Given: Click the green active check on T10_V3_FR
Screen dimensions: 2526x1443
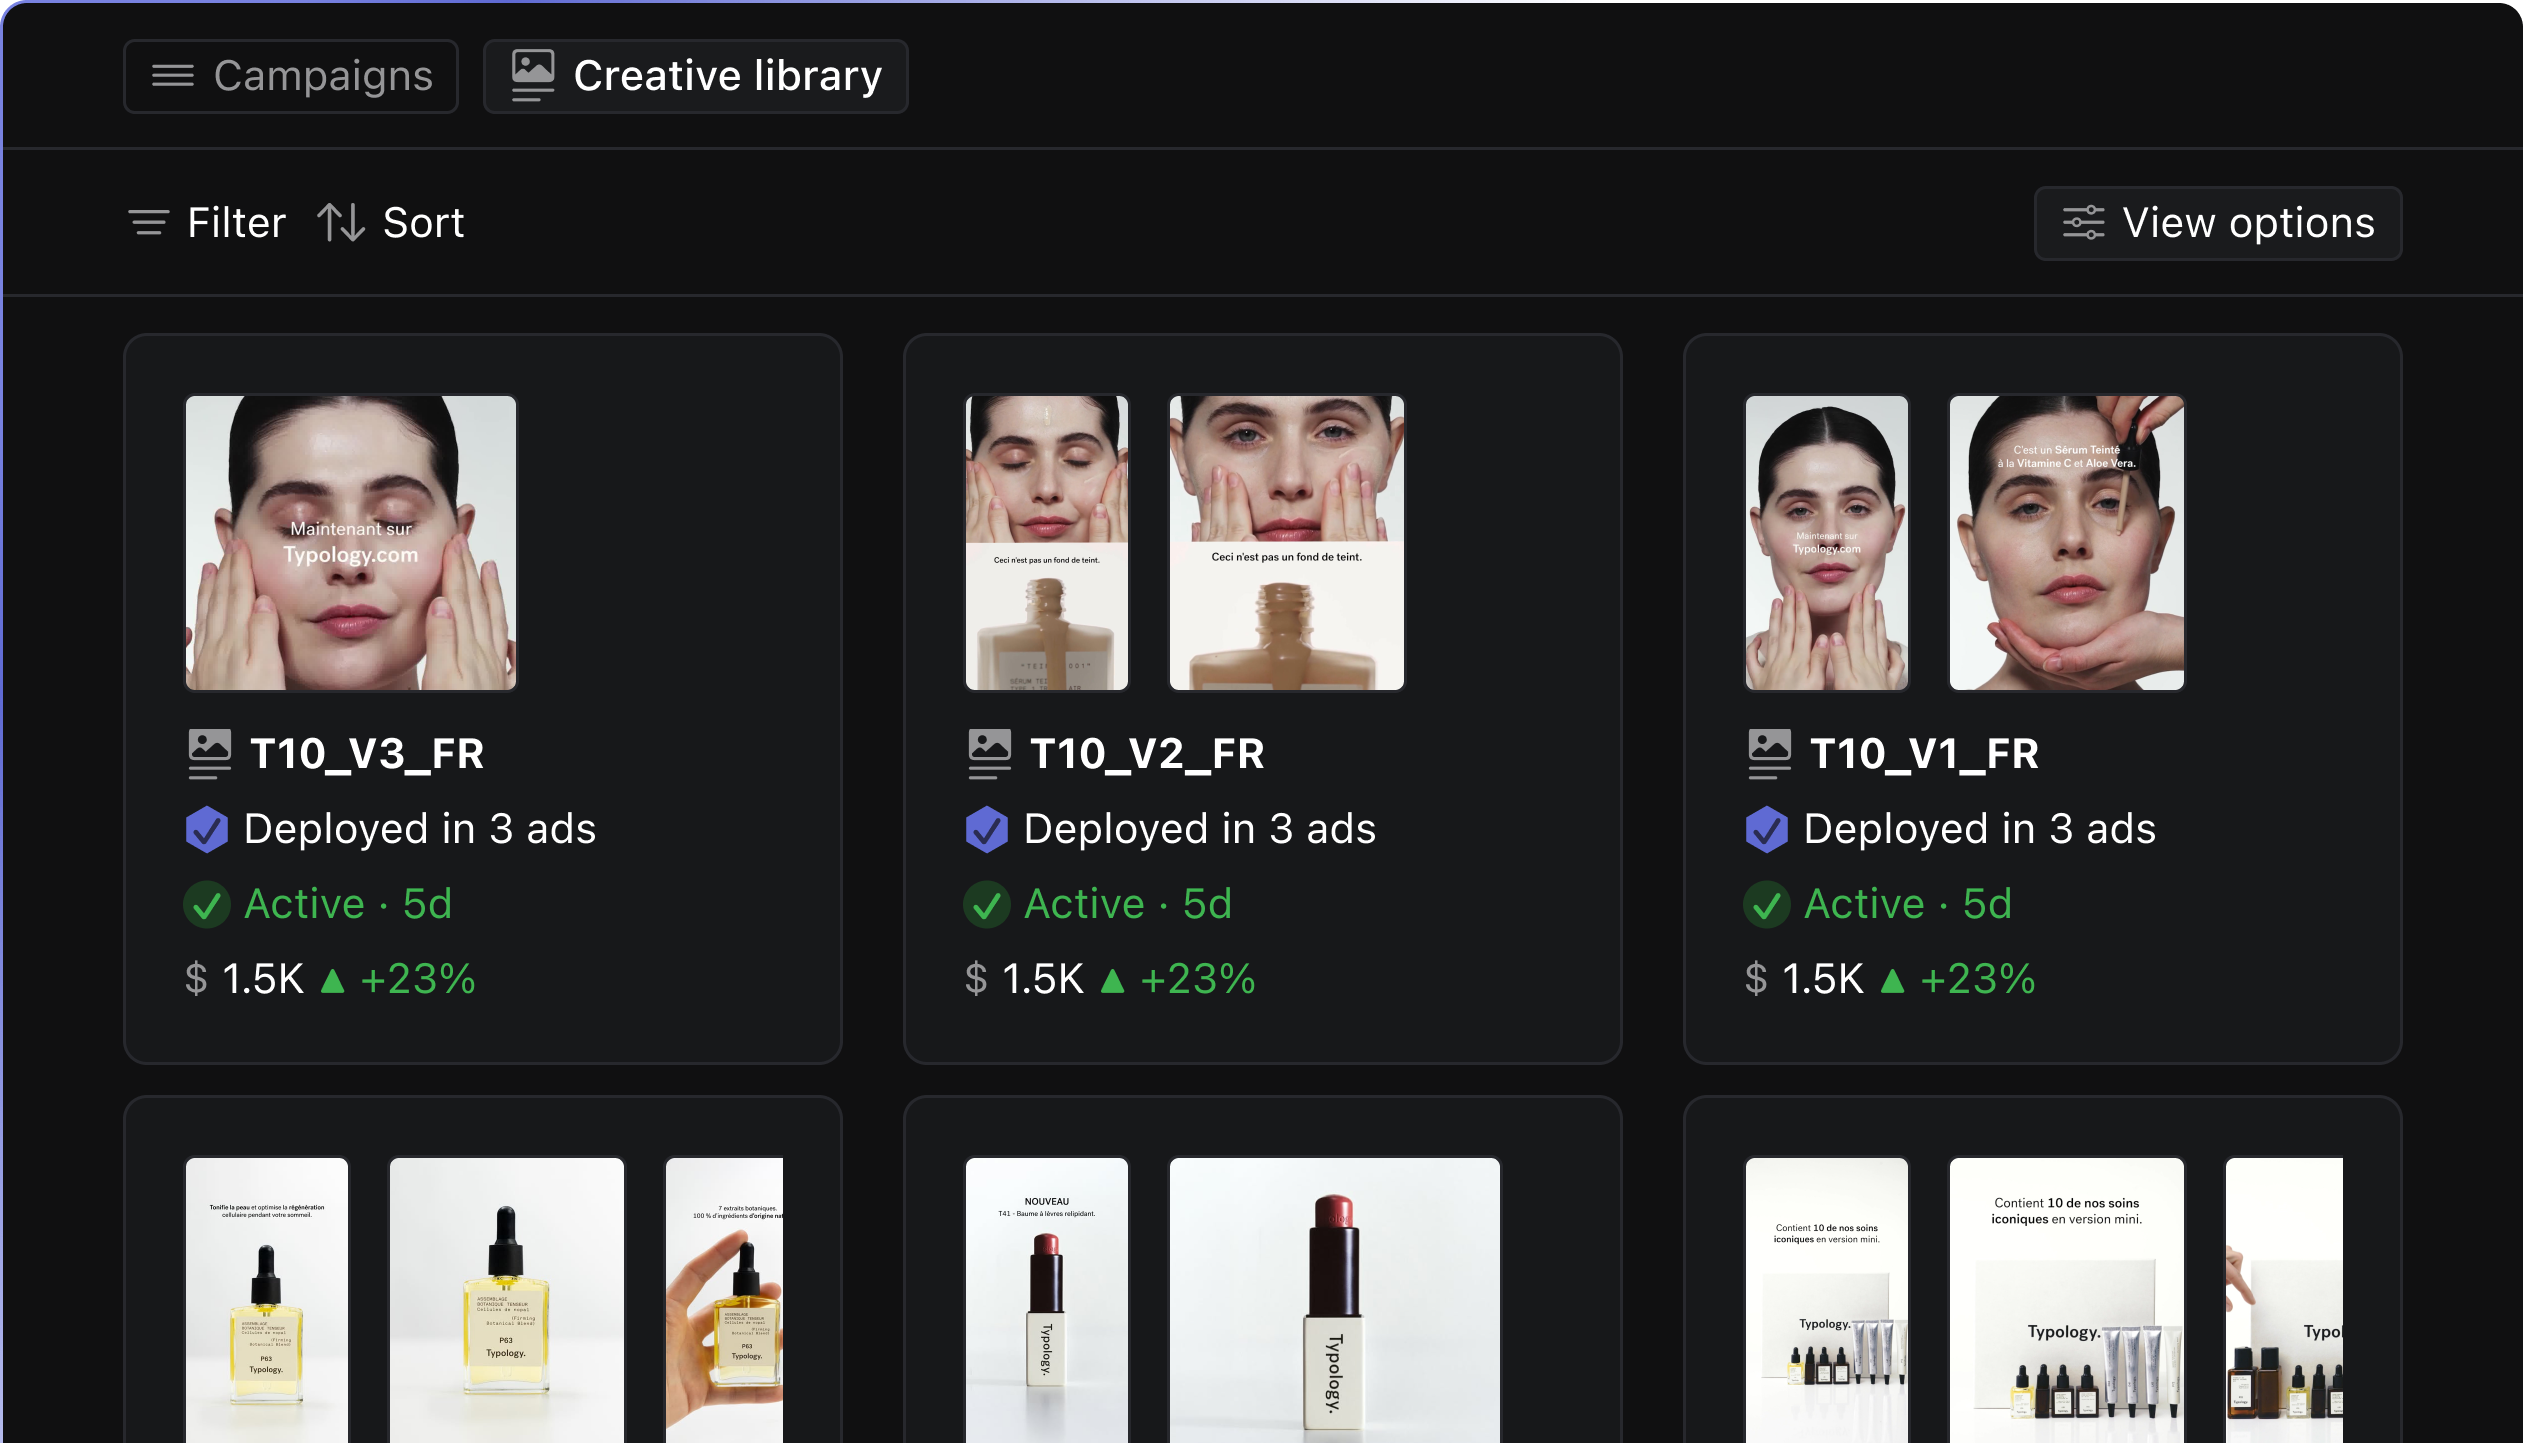Looking at the screenshot, I should (207, 905).
